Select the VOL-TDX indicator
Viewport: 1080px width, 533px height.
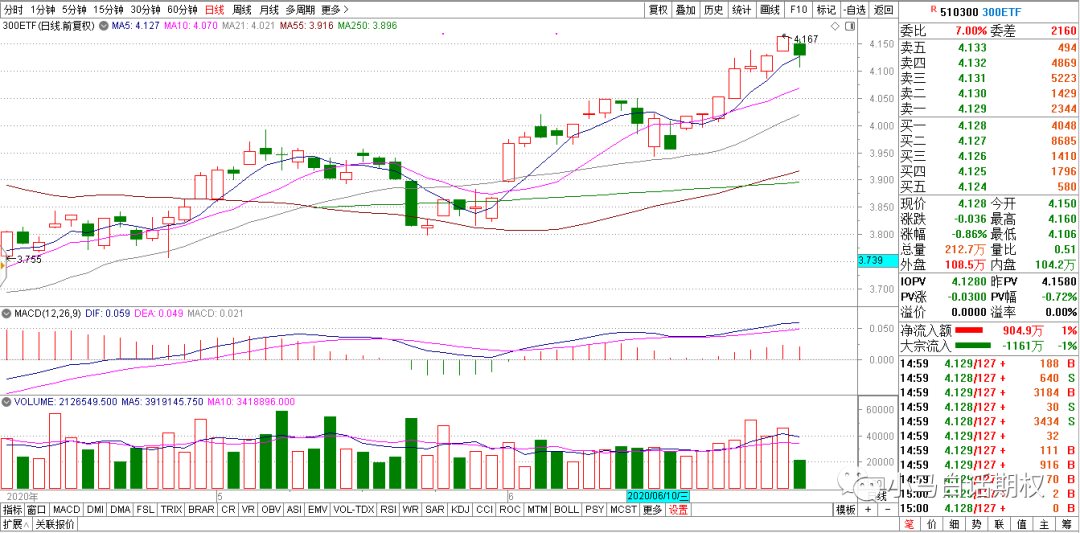pos(353,510)
